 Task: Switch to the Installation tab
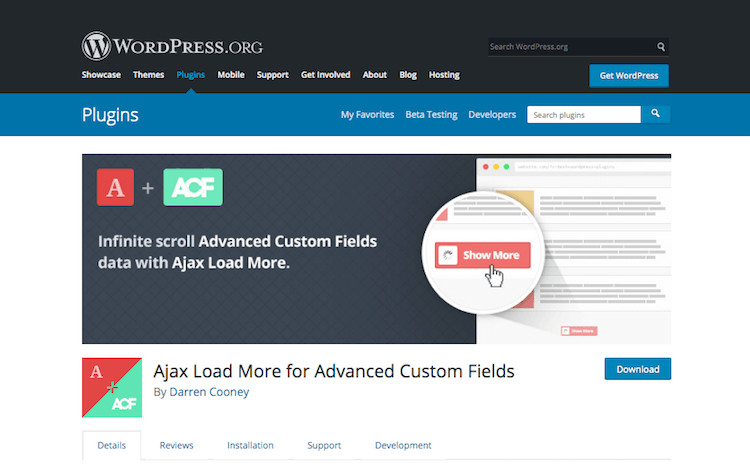point(250,445)
